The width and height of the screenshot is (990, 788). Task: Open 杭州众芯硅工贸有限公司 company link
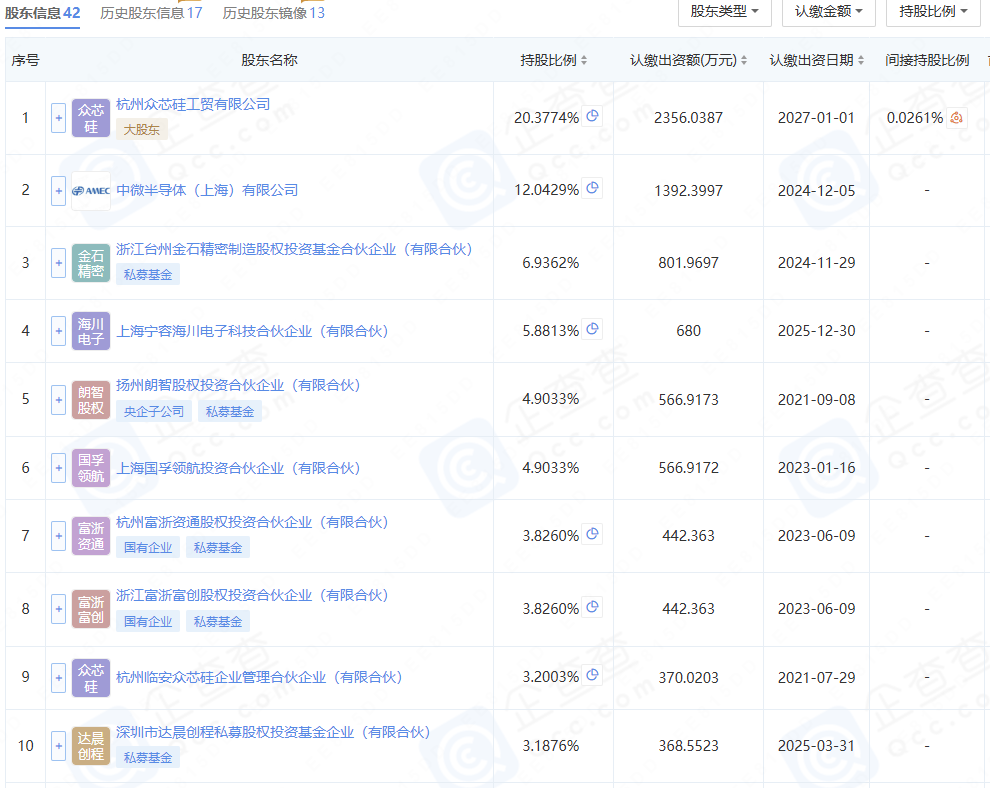pos(193,104)
